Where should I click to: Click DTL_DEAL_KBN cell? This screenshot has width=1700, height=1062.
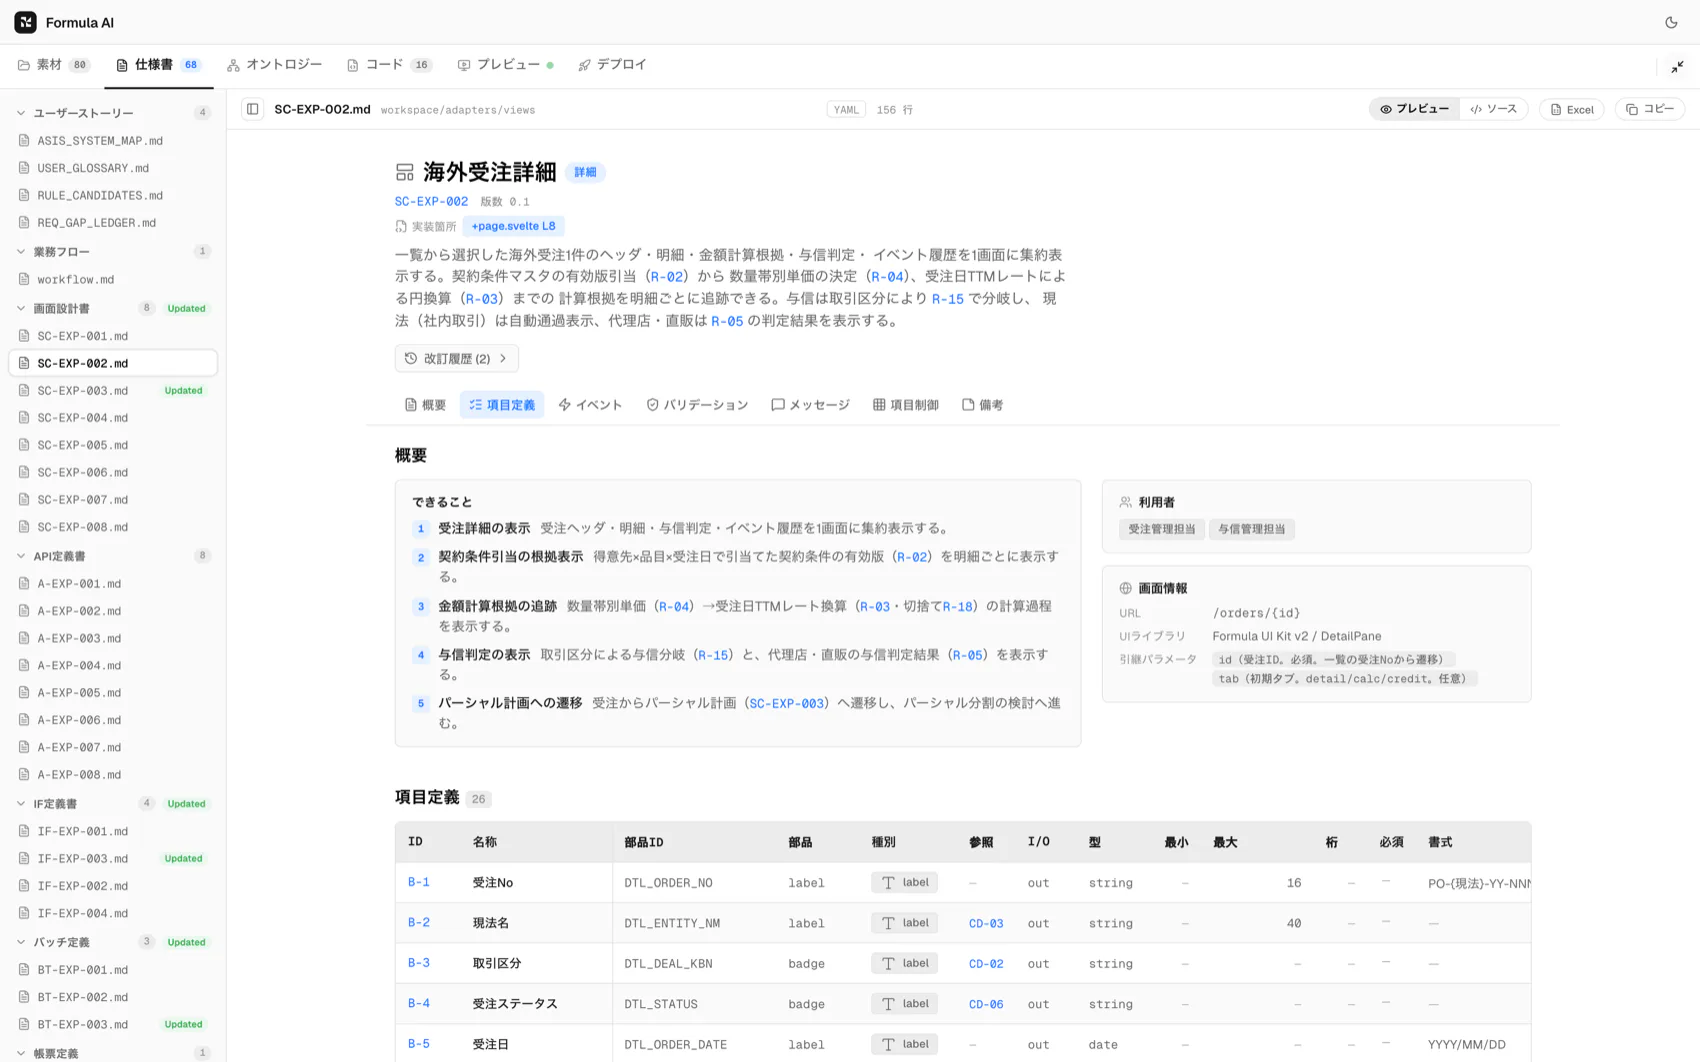click(x=668, y=964)
